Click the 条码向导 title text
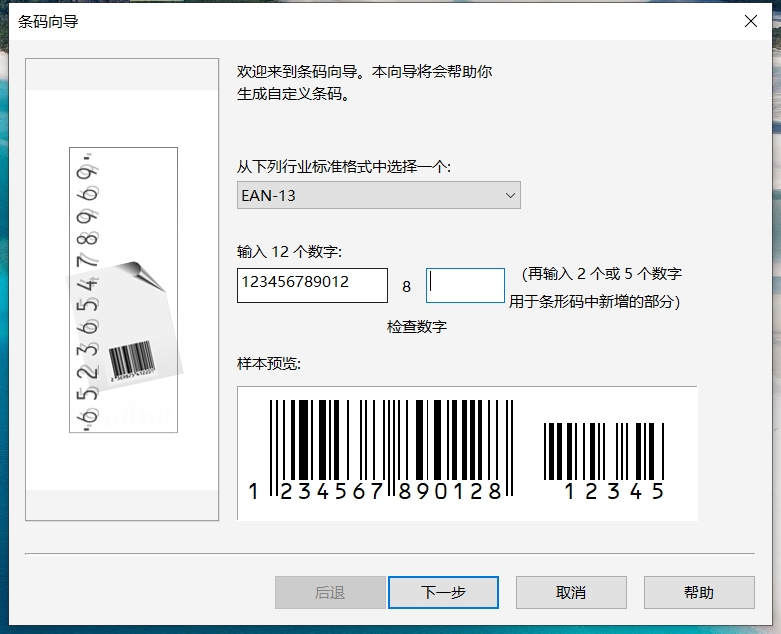Screen dimensions: 781x634 click(48, 21)
